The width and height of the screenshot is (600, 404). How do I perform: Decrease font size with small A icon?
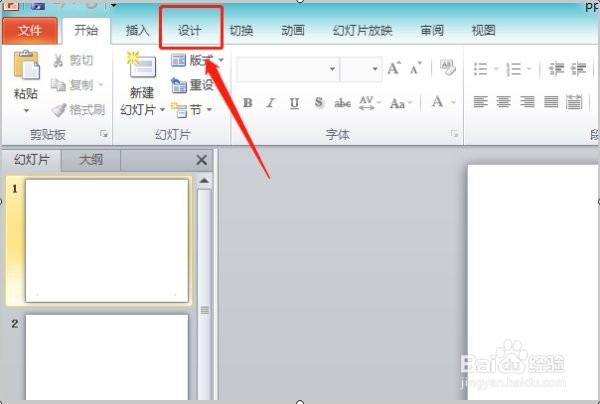pyautogui.click(x=416, y=68)
